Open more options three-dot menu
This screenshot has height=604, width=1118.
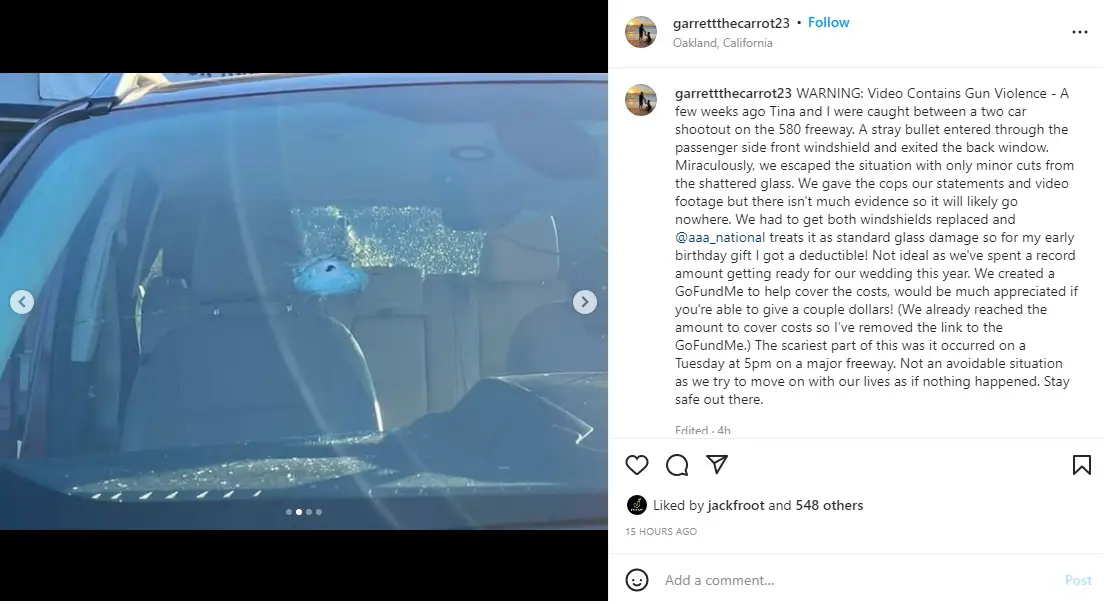(1079, 32)
